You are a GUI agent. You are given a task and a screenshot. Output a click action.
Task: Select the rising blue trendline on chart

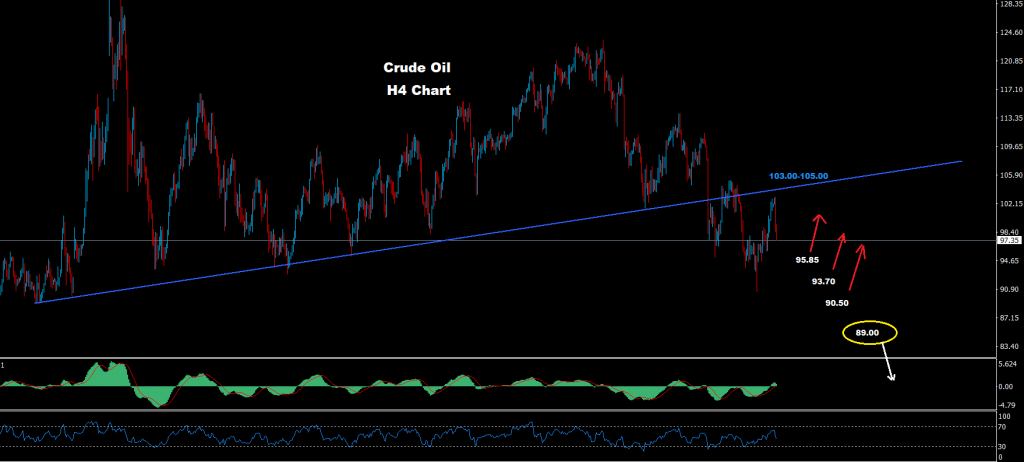[x=499, y=231]
